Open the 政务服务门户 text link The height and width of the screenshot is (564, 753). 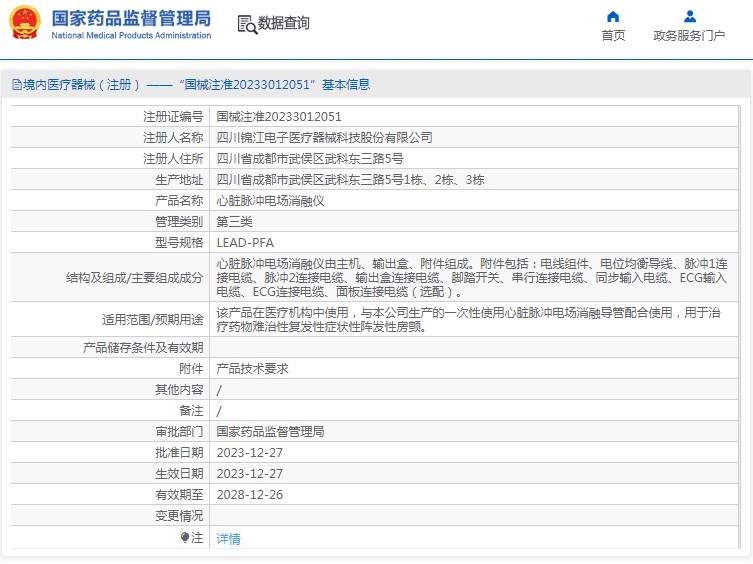coord(689,36)
